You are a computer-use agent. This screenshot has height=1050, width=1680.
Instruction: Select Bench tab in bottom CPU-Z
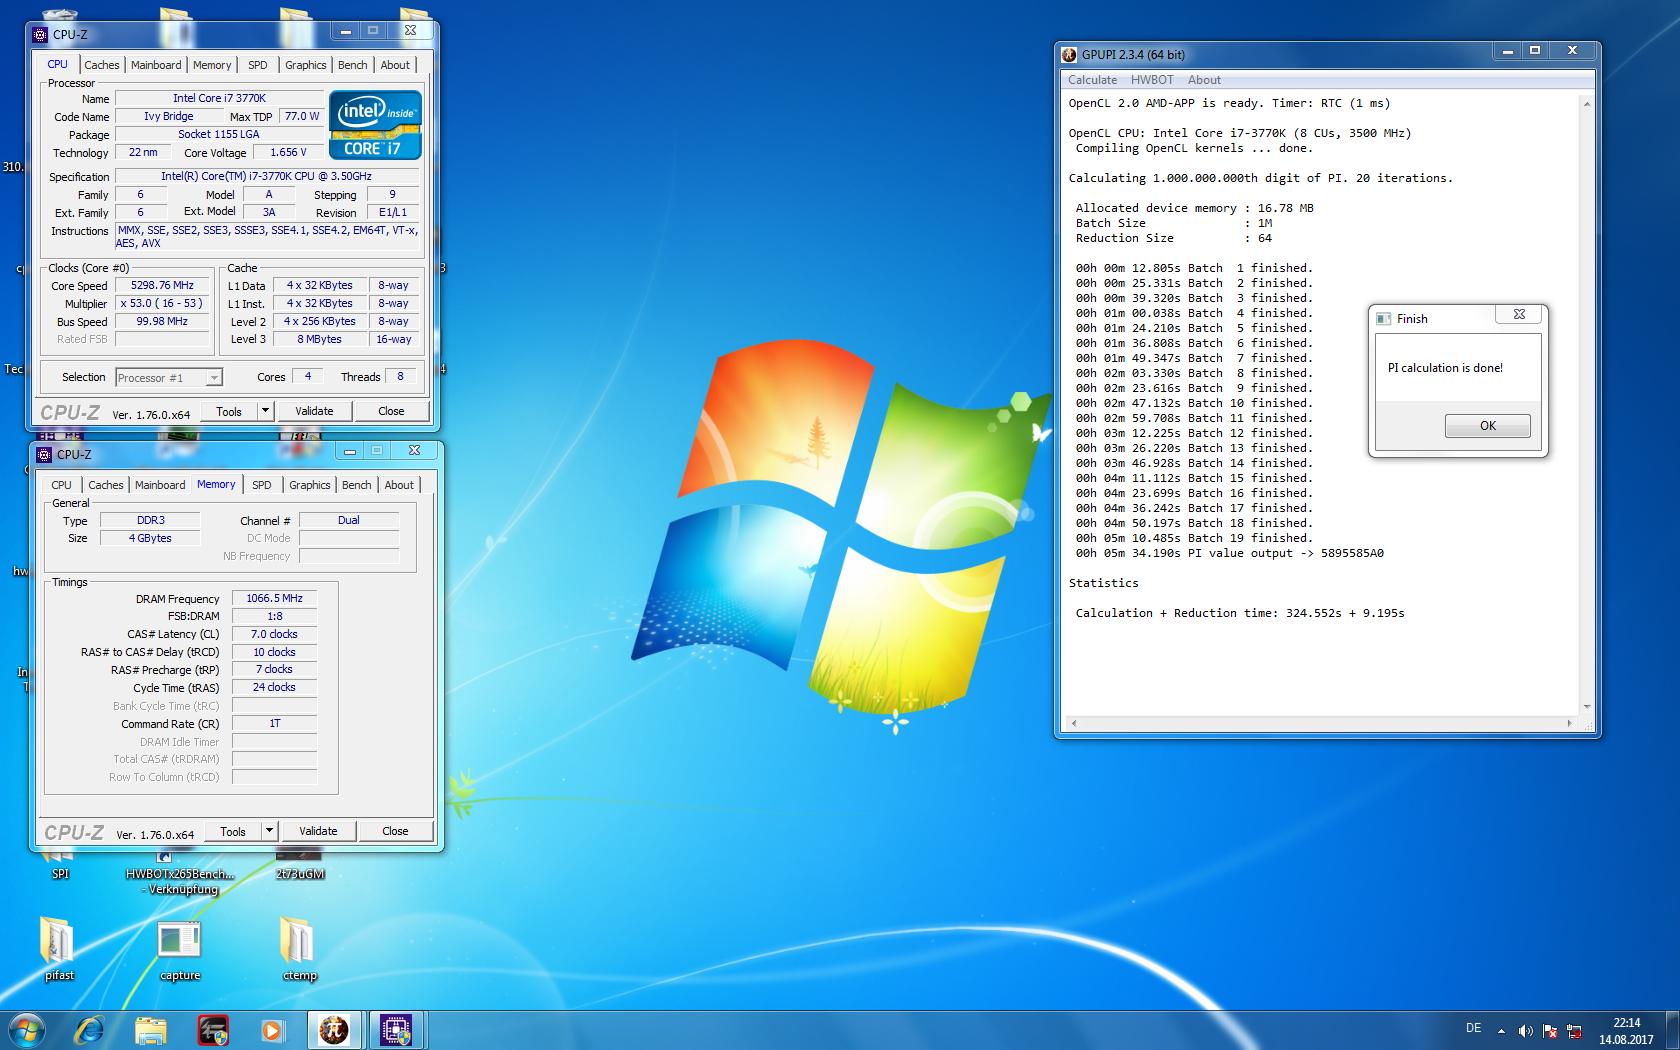click(356, 485)
